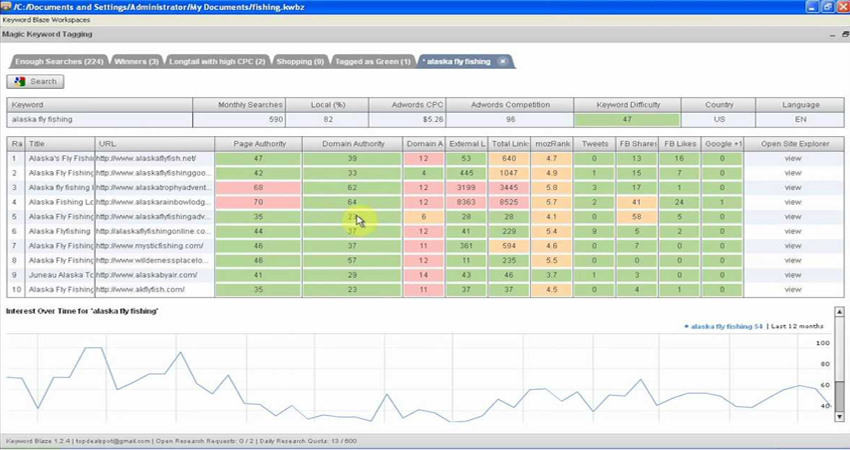850x450 pixels.
Task: Click view link for mysticfishing.com row
Action: tap(793, 246)
